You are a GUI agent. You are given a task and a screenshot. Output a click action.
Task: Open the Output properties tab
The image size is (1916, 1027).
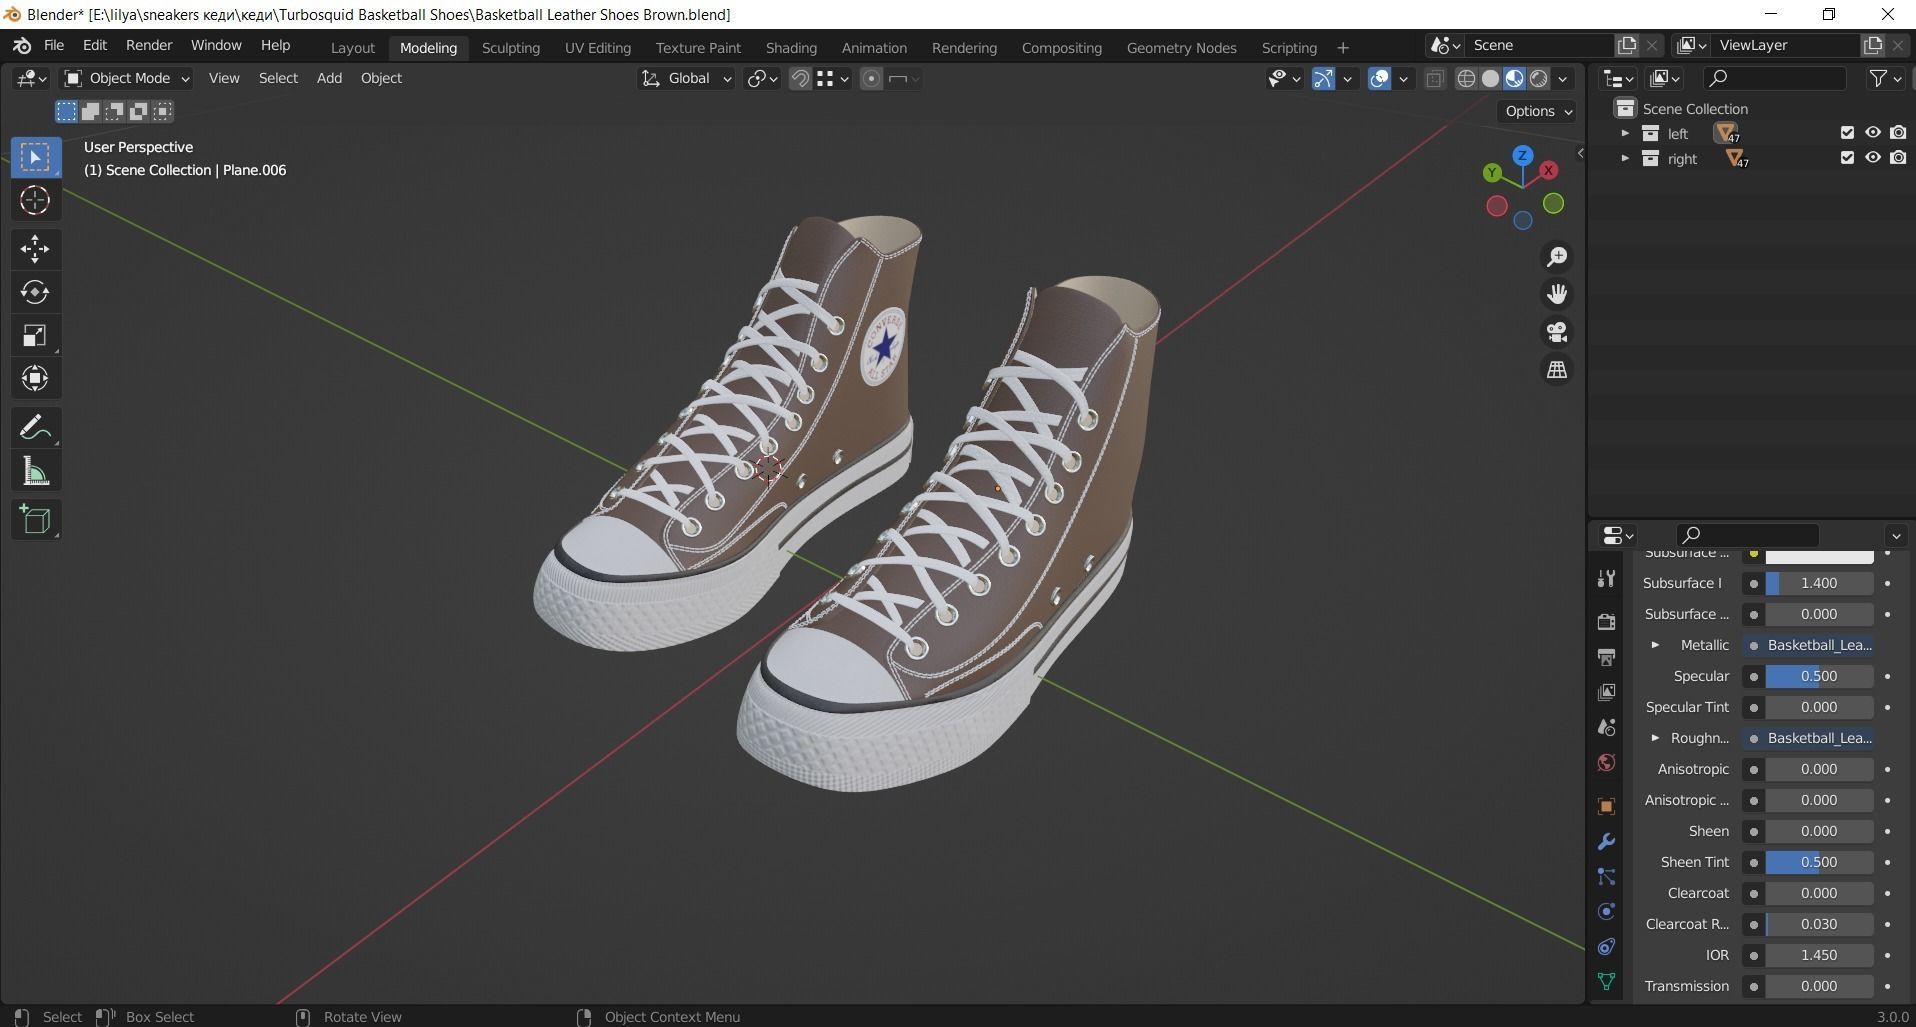[x=1606, y=657]
